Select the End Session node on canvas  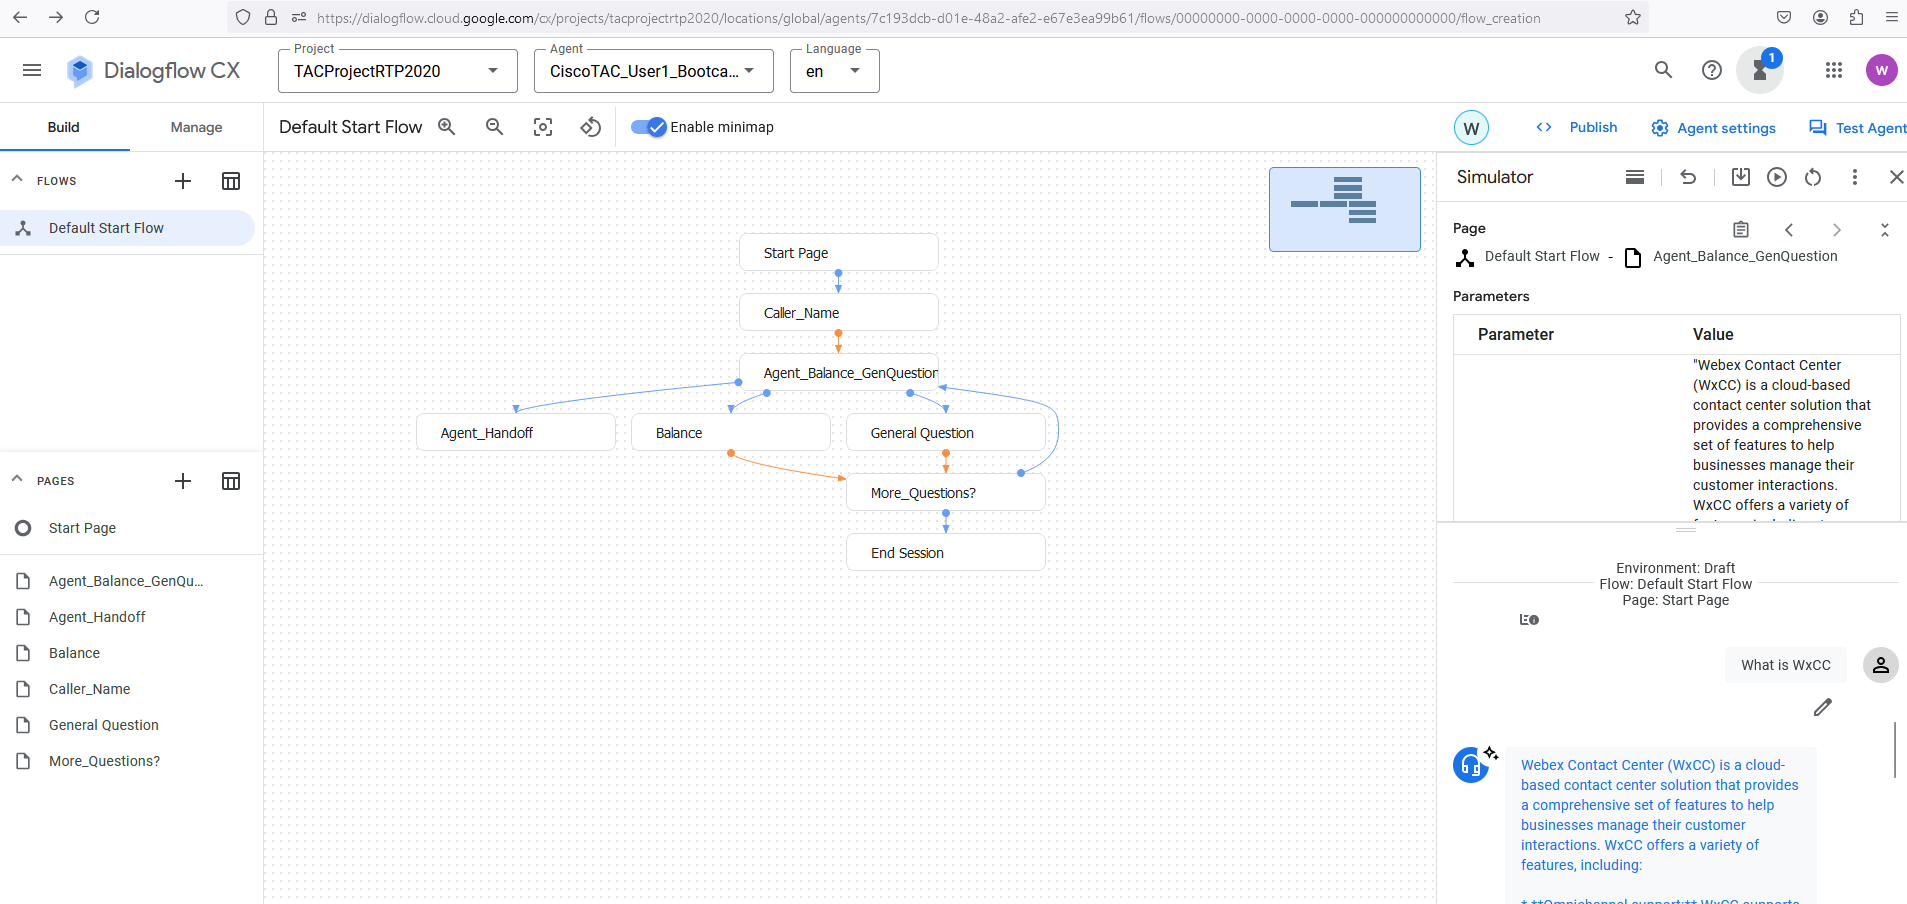pyautogui.click(x=945, y=552)
